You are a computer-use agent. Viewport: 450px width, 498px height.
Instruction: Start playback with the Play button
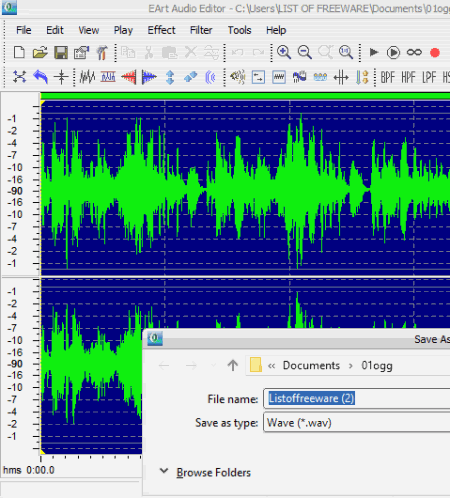tap(374, 52)
